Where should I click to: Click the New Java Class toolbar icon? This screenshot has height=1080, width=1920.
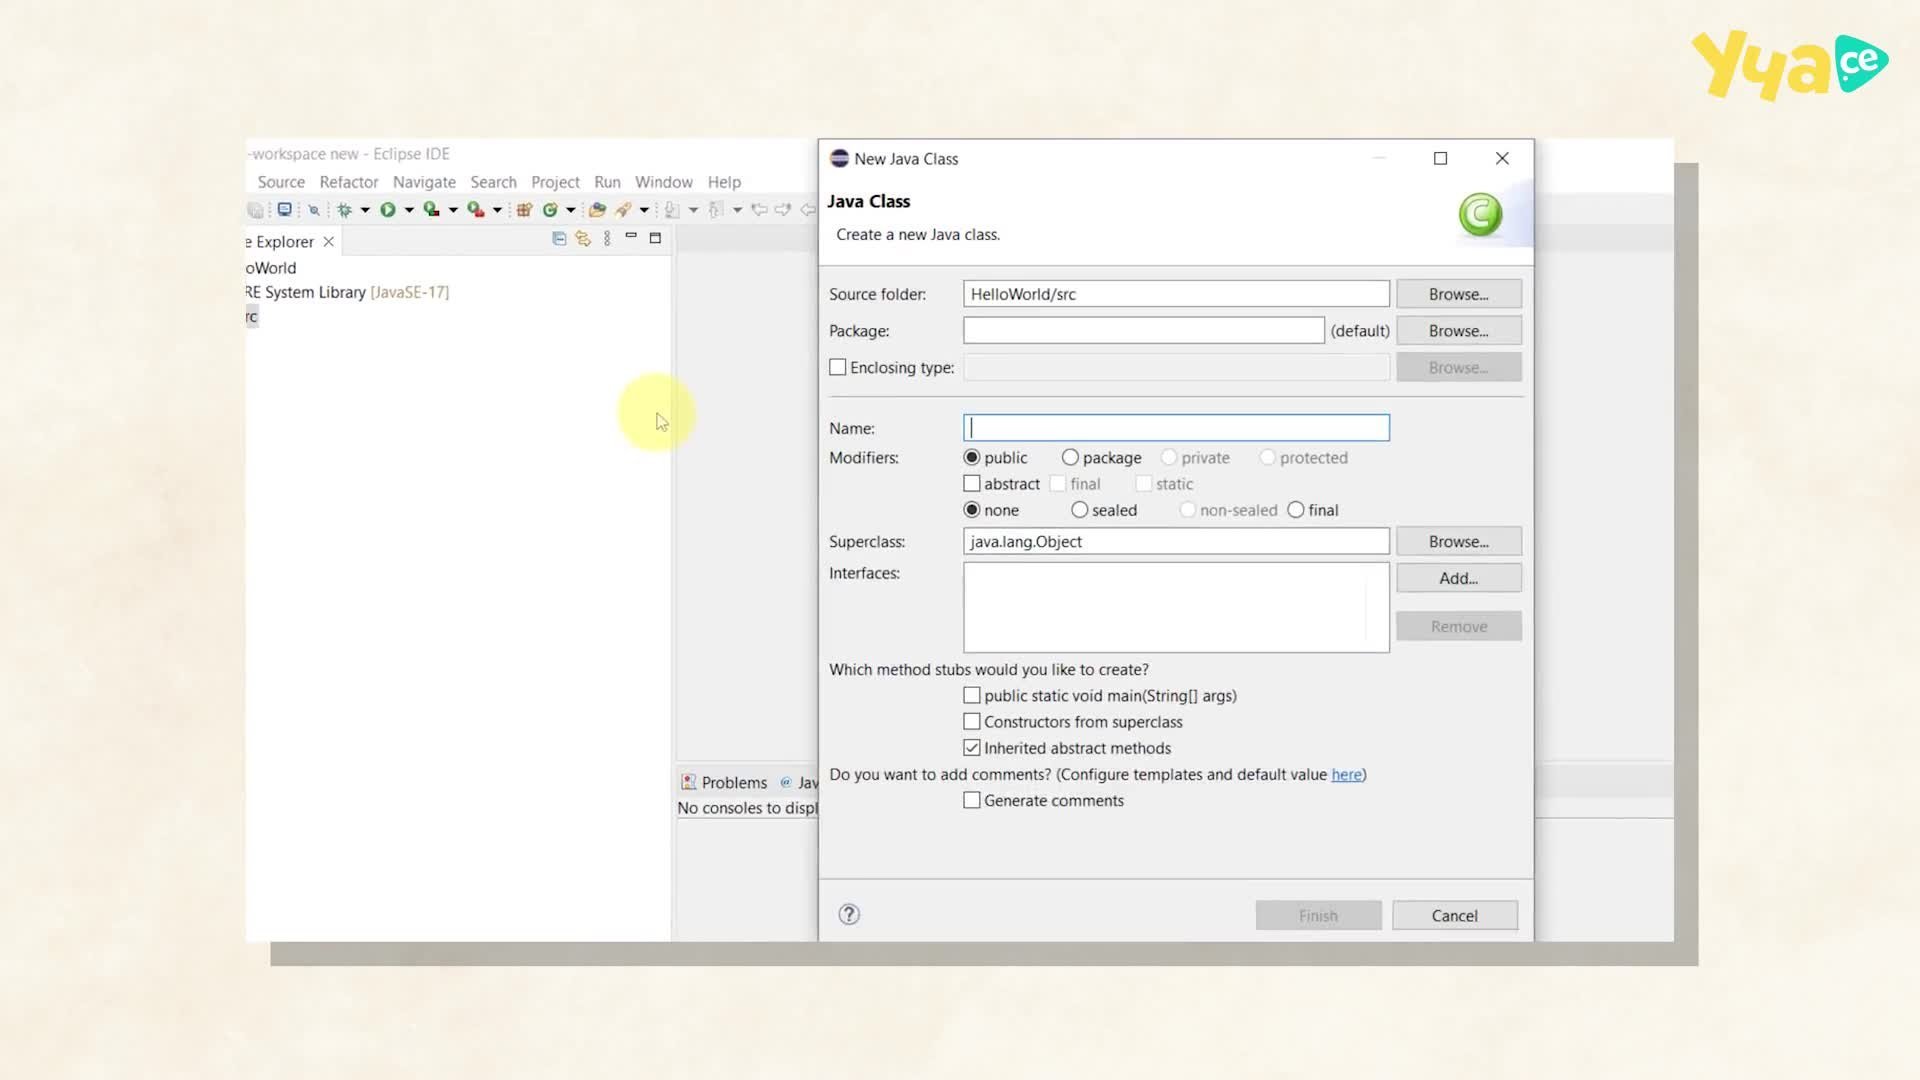coord(550,209)
